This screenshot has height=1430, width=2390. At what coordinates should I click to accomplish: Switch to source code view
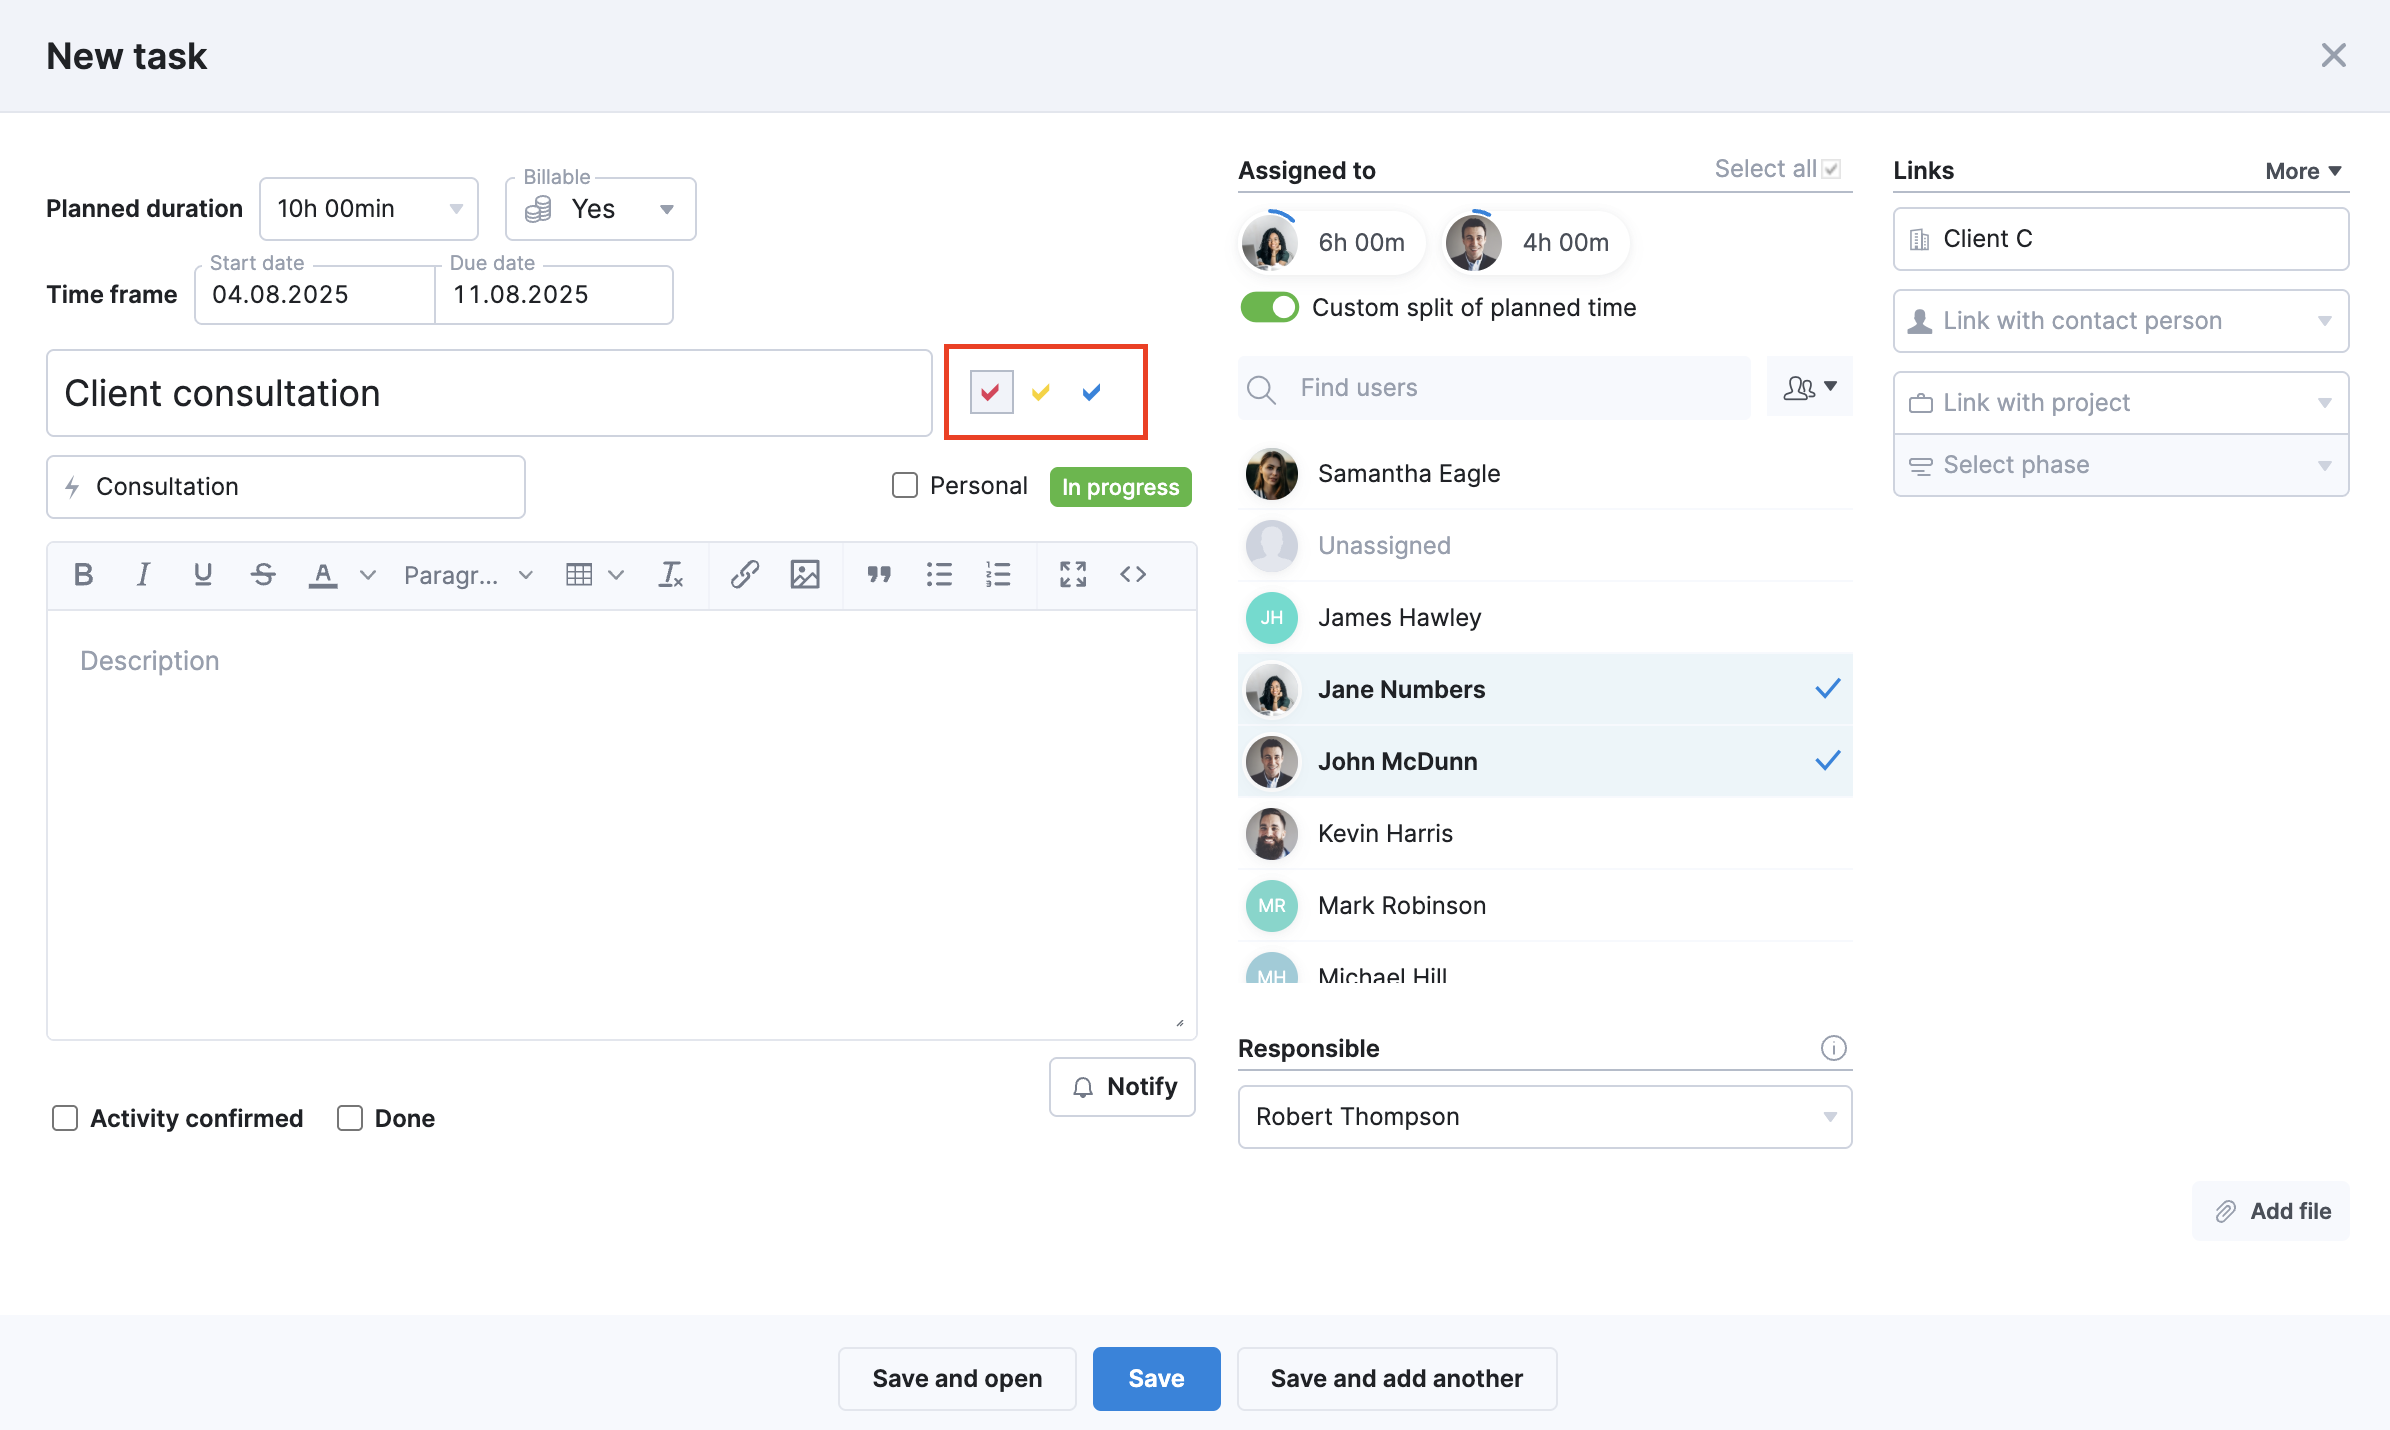(1133, 575)
